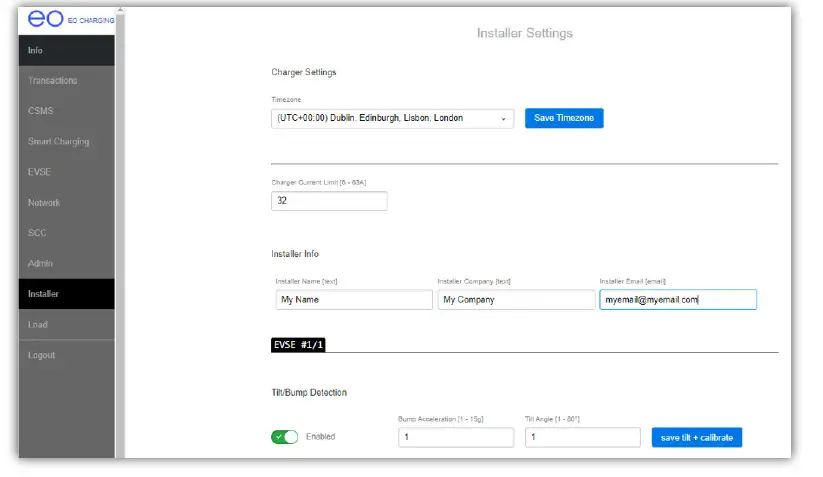Select the Installer sidebar item

pyautogui.click(x=43, y=294)
